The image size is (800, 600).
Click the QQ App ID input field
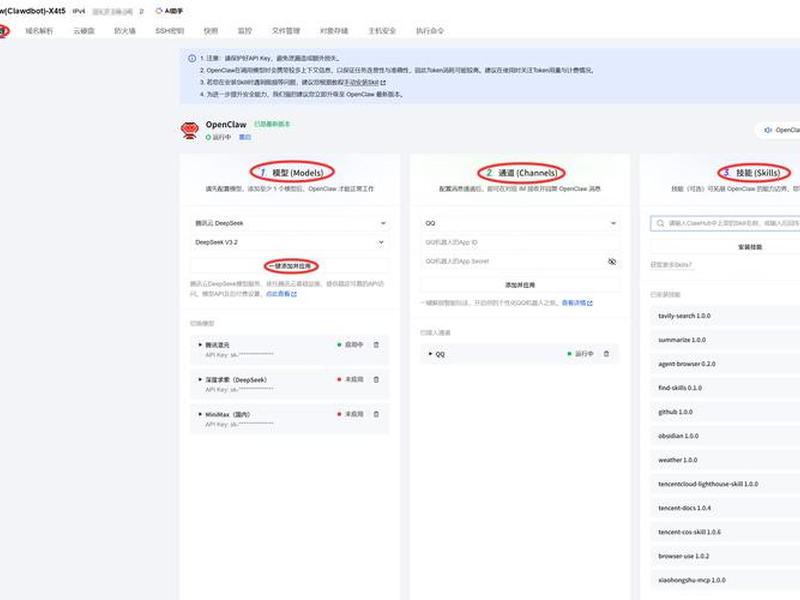[520, 242]
